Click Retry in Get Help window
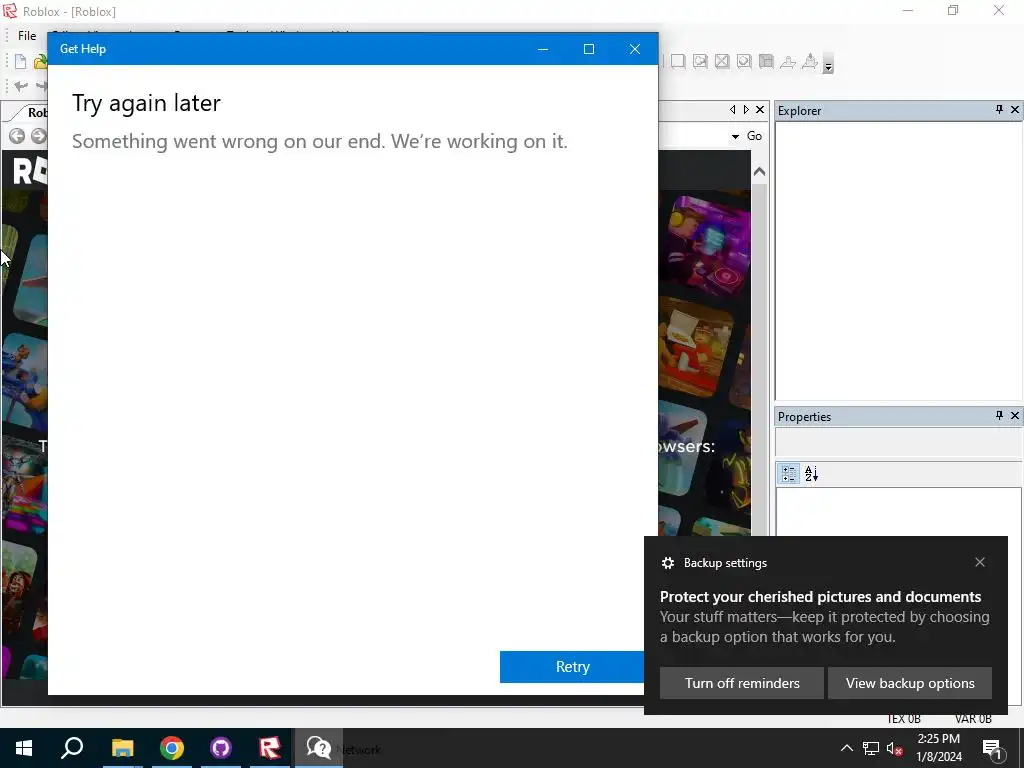Viewport: 1024px width, 768px height. pos(573,667)
